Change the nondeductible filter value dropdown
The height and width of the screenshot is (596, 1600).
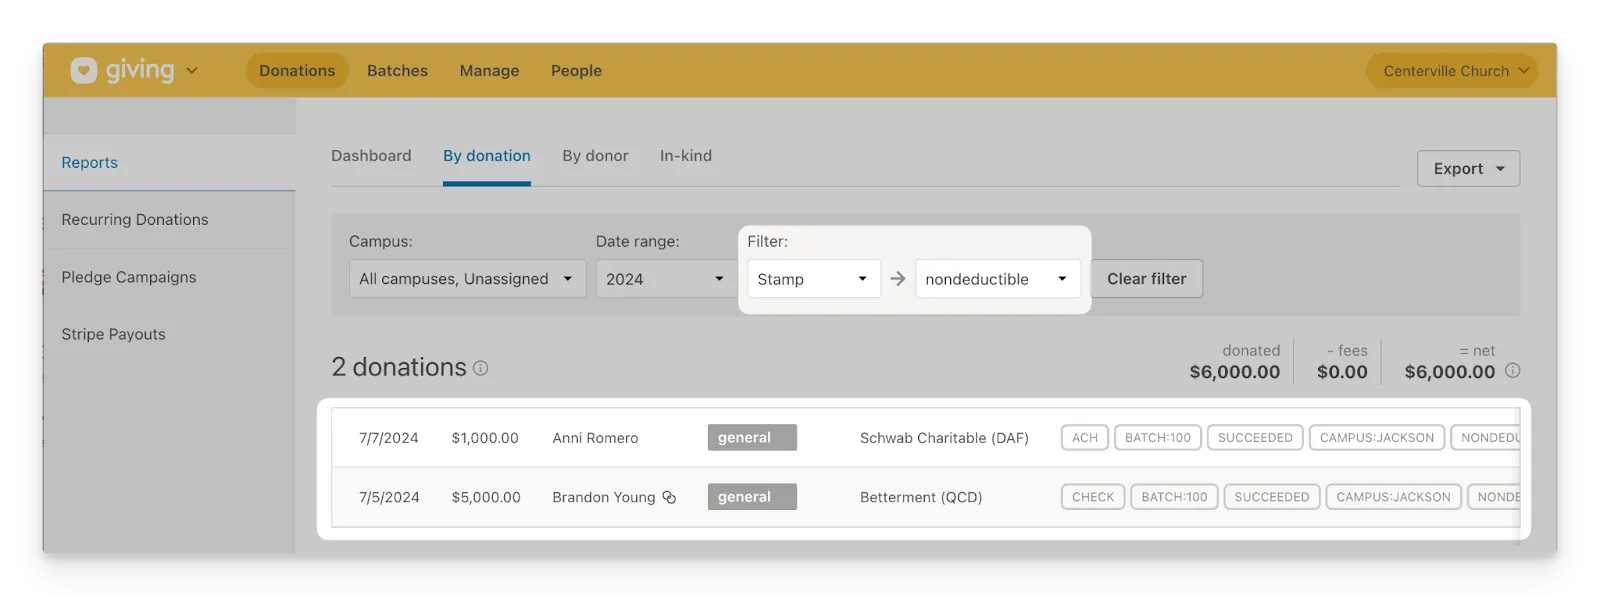tap(997, 279)
